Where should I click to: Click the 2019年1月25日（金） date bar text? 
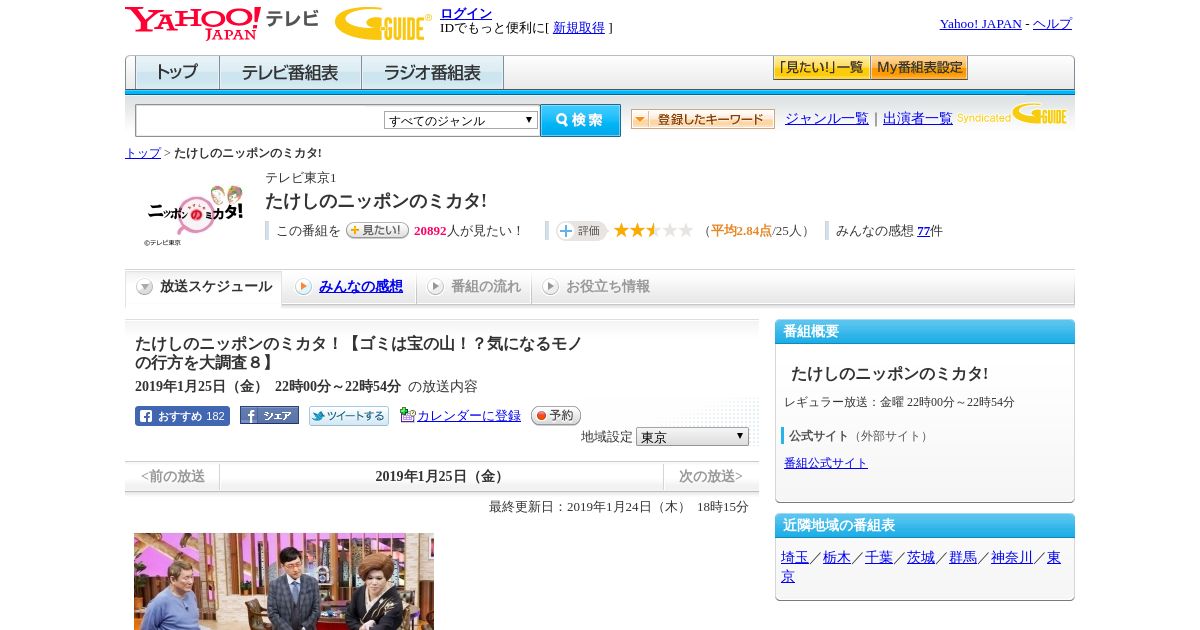pyautogui.click(x=441, y=476)
